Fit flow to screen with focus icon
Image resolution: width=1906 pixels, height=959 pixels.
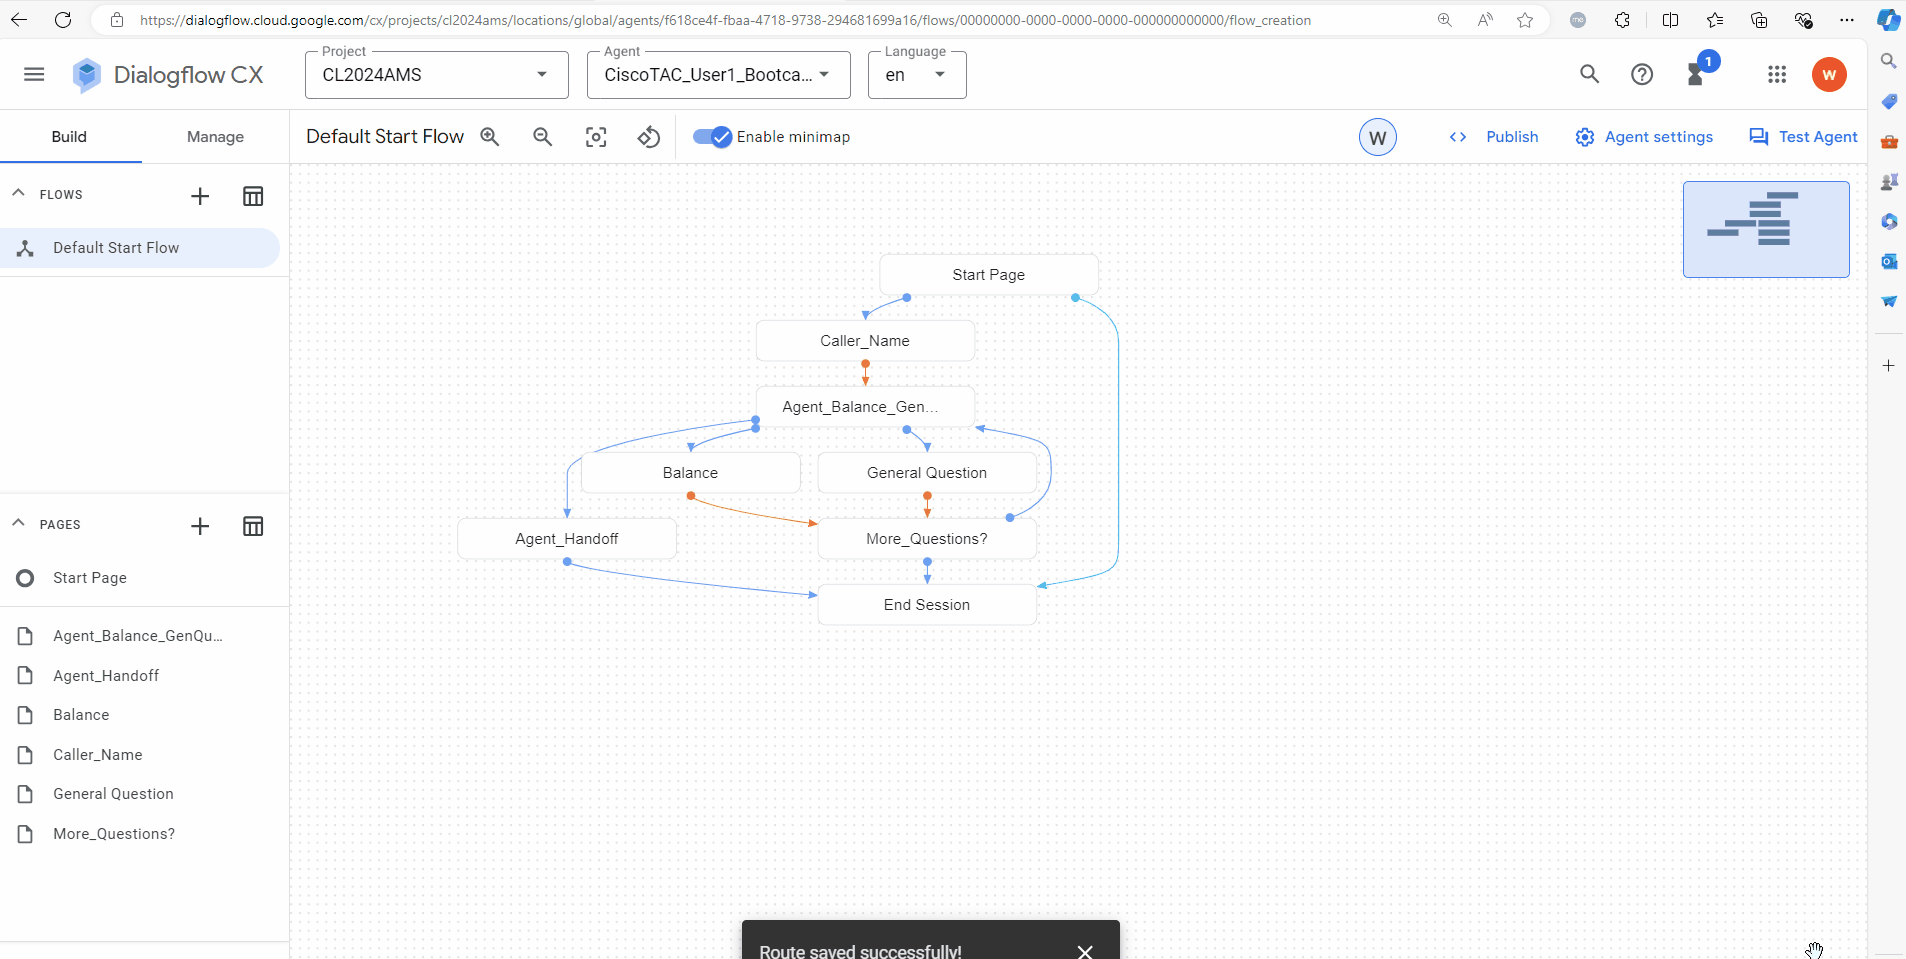click(x=596, y=137)
